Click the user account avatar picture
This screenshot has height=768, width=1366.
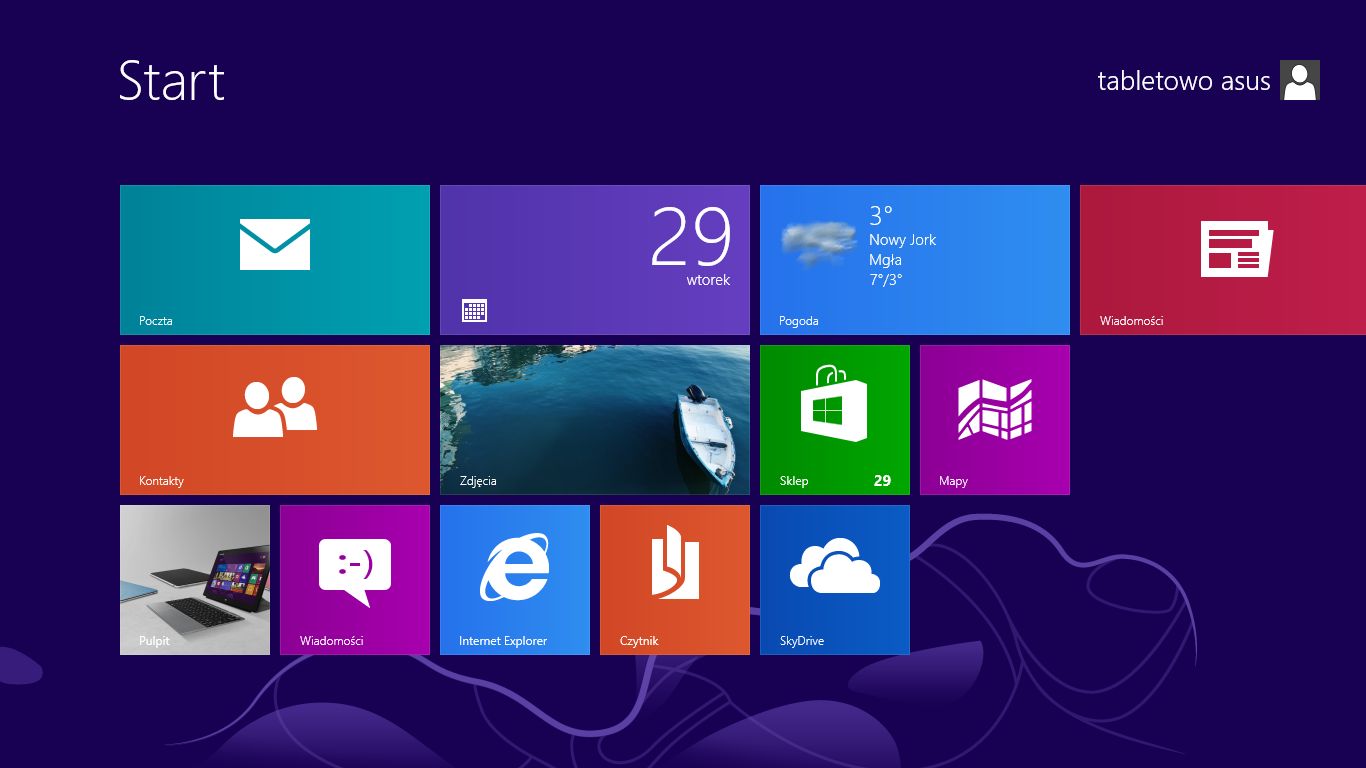[1300, 80]
